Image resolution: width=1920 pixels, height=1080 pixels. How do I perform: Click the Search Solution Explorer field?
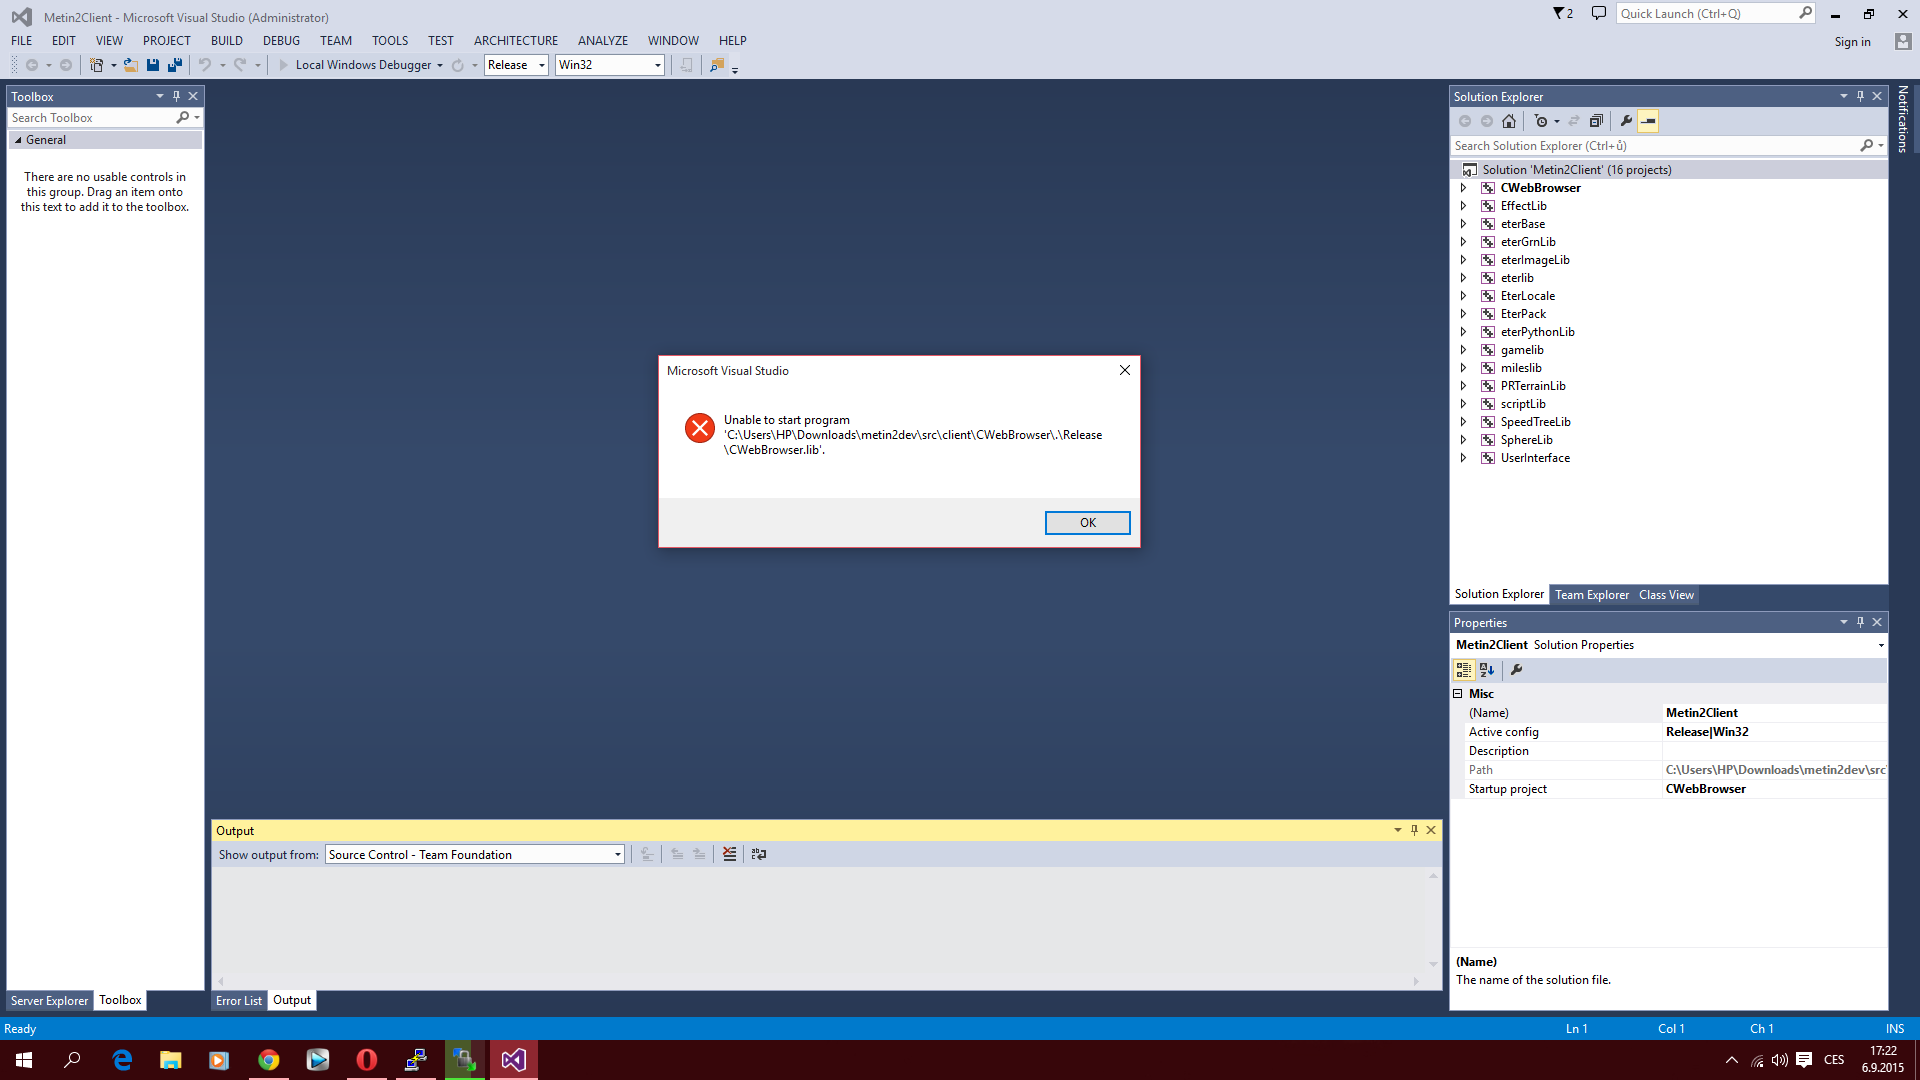coord(1656,146)
